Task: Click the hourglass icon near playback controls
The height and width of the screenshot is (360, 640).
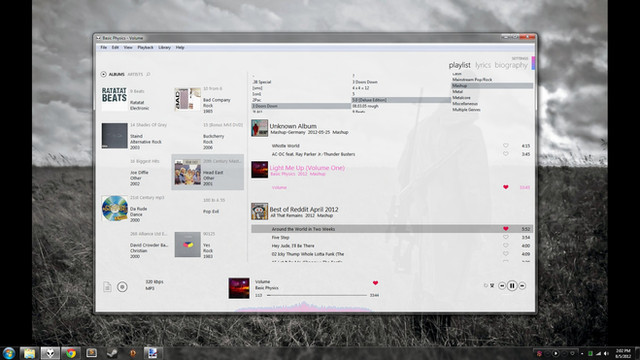Action: point(492,286)
